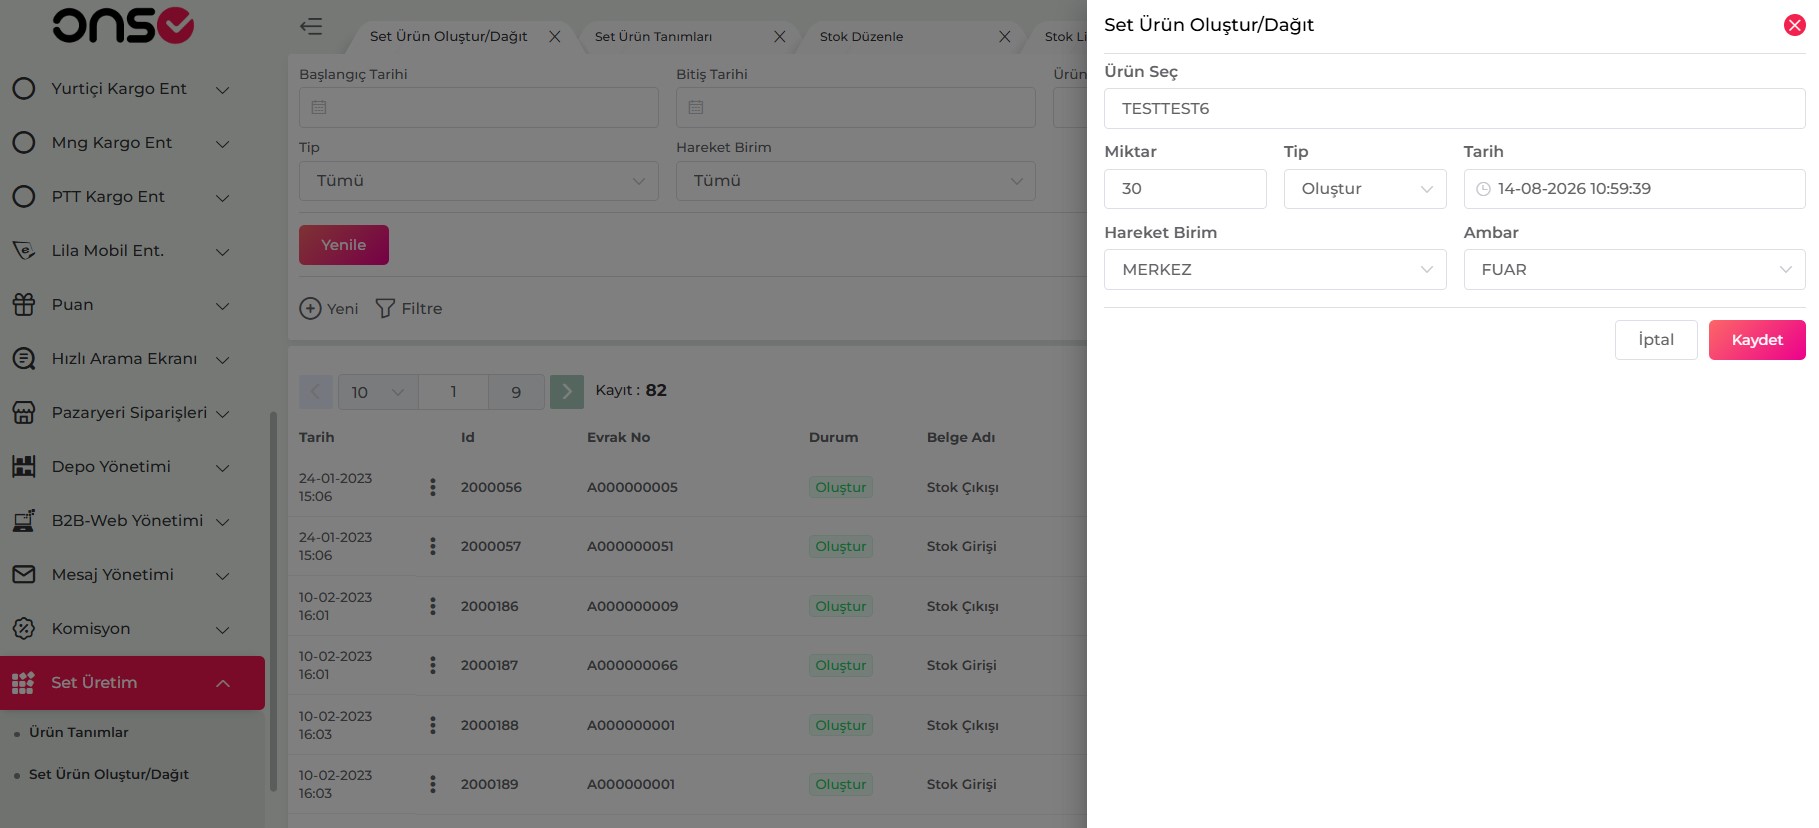The image size is (1819, 828).
Task: Click the Oluştur status badge for Id 2000056
Action: pos(841,487)
